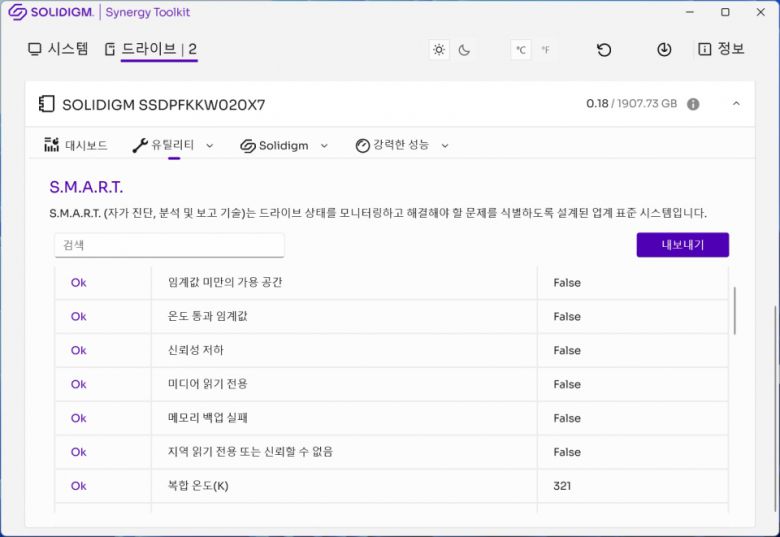Click the 대시보드 chart icon
The width and height of the screenshot is (780, 537).
tap(51, 145)
